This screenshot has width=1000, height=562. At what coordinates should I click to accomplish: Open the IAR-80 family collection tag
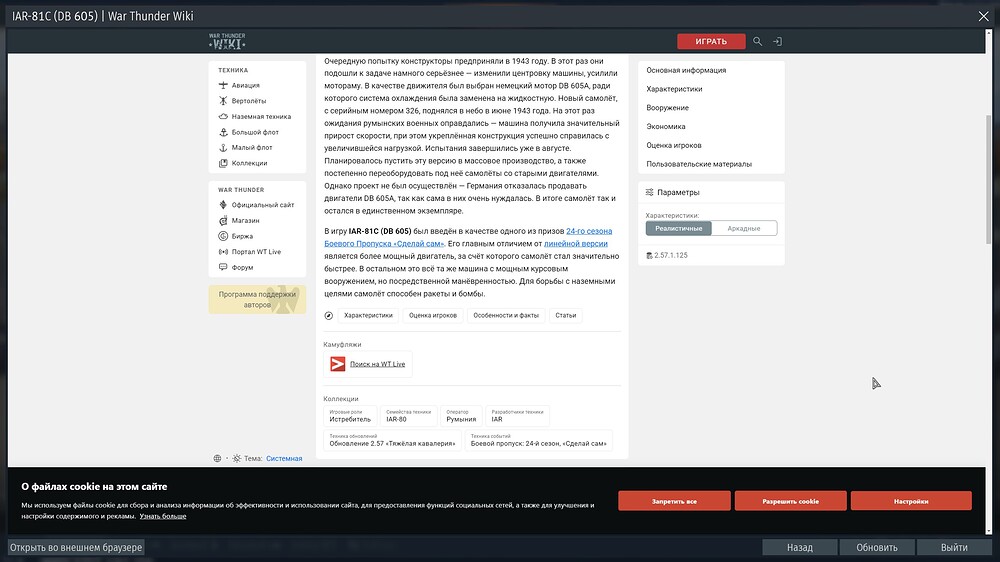click(x=408, y=416)
